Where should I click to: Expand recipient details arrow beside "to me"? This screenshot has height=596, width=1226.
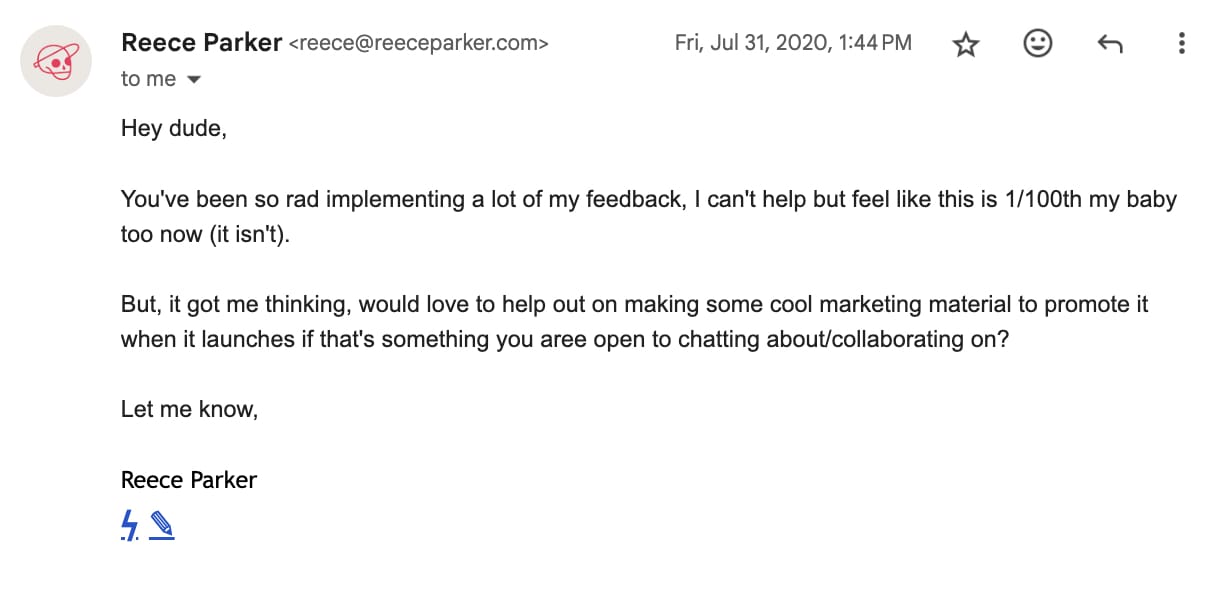[x=194, y=80]
